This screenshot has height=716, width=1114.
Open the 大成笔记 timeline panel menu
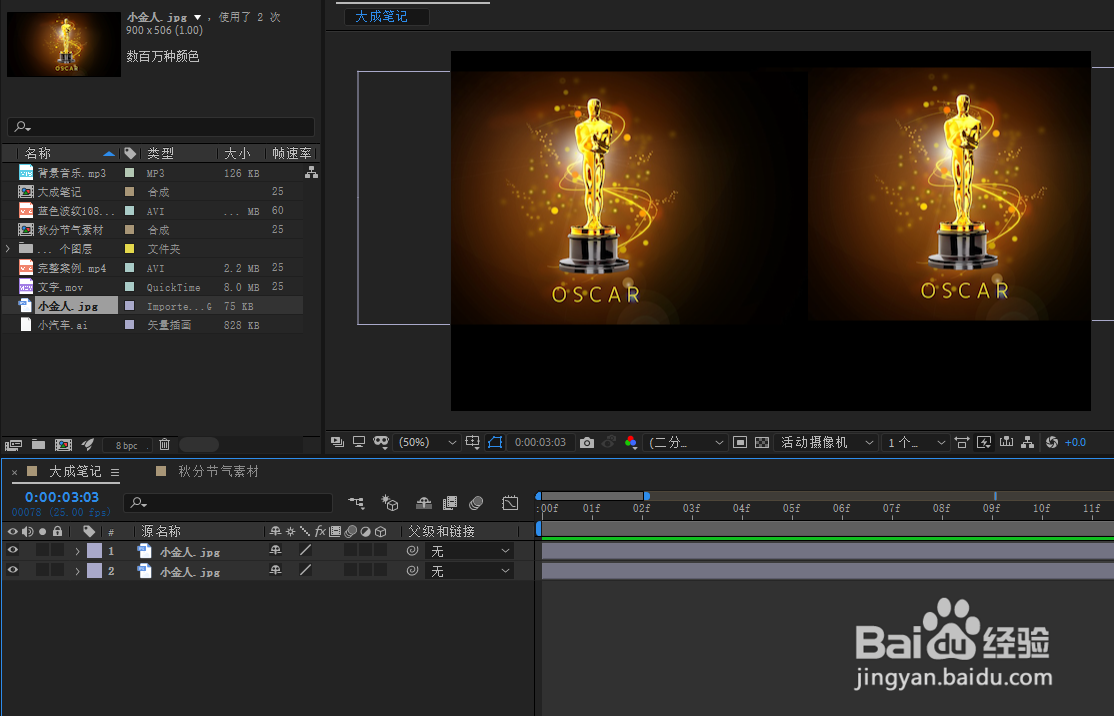coord(114,472)
